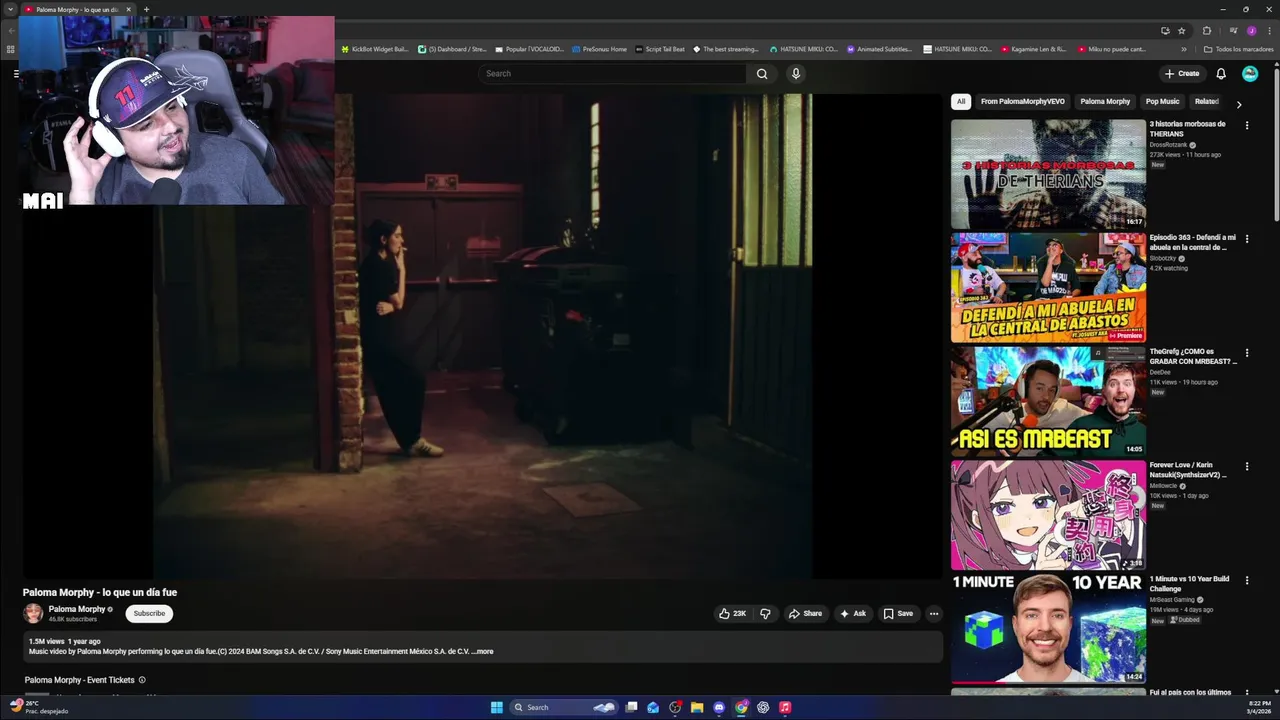
Task: Click the music video player area
Action: [482, 336]
